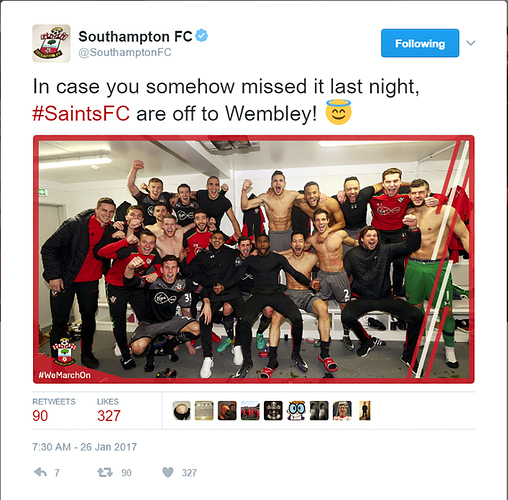Viewport: 508px width, 500px height.
Task: Click the blue verified badge
Action: 202,36
